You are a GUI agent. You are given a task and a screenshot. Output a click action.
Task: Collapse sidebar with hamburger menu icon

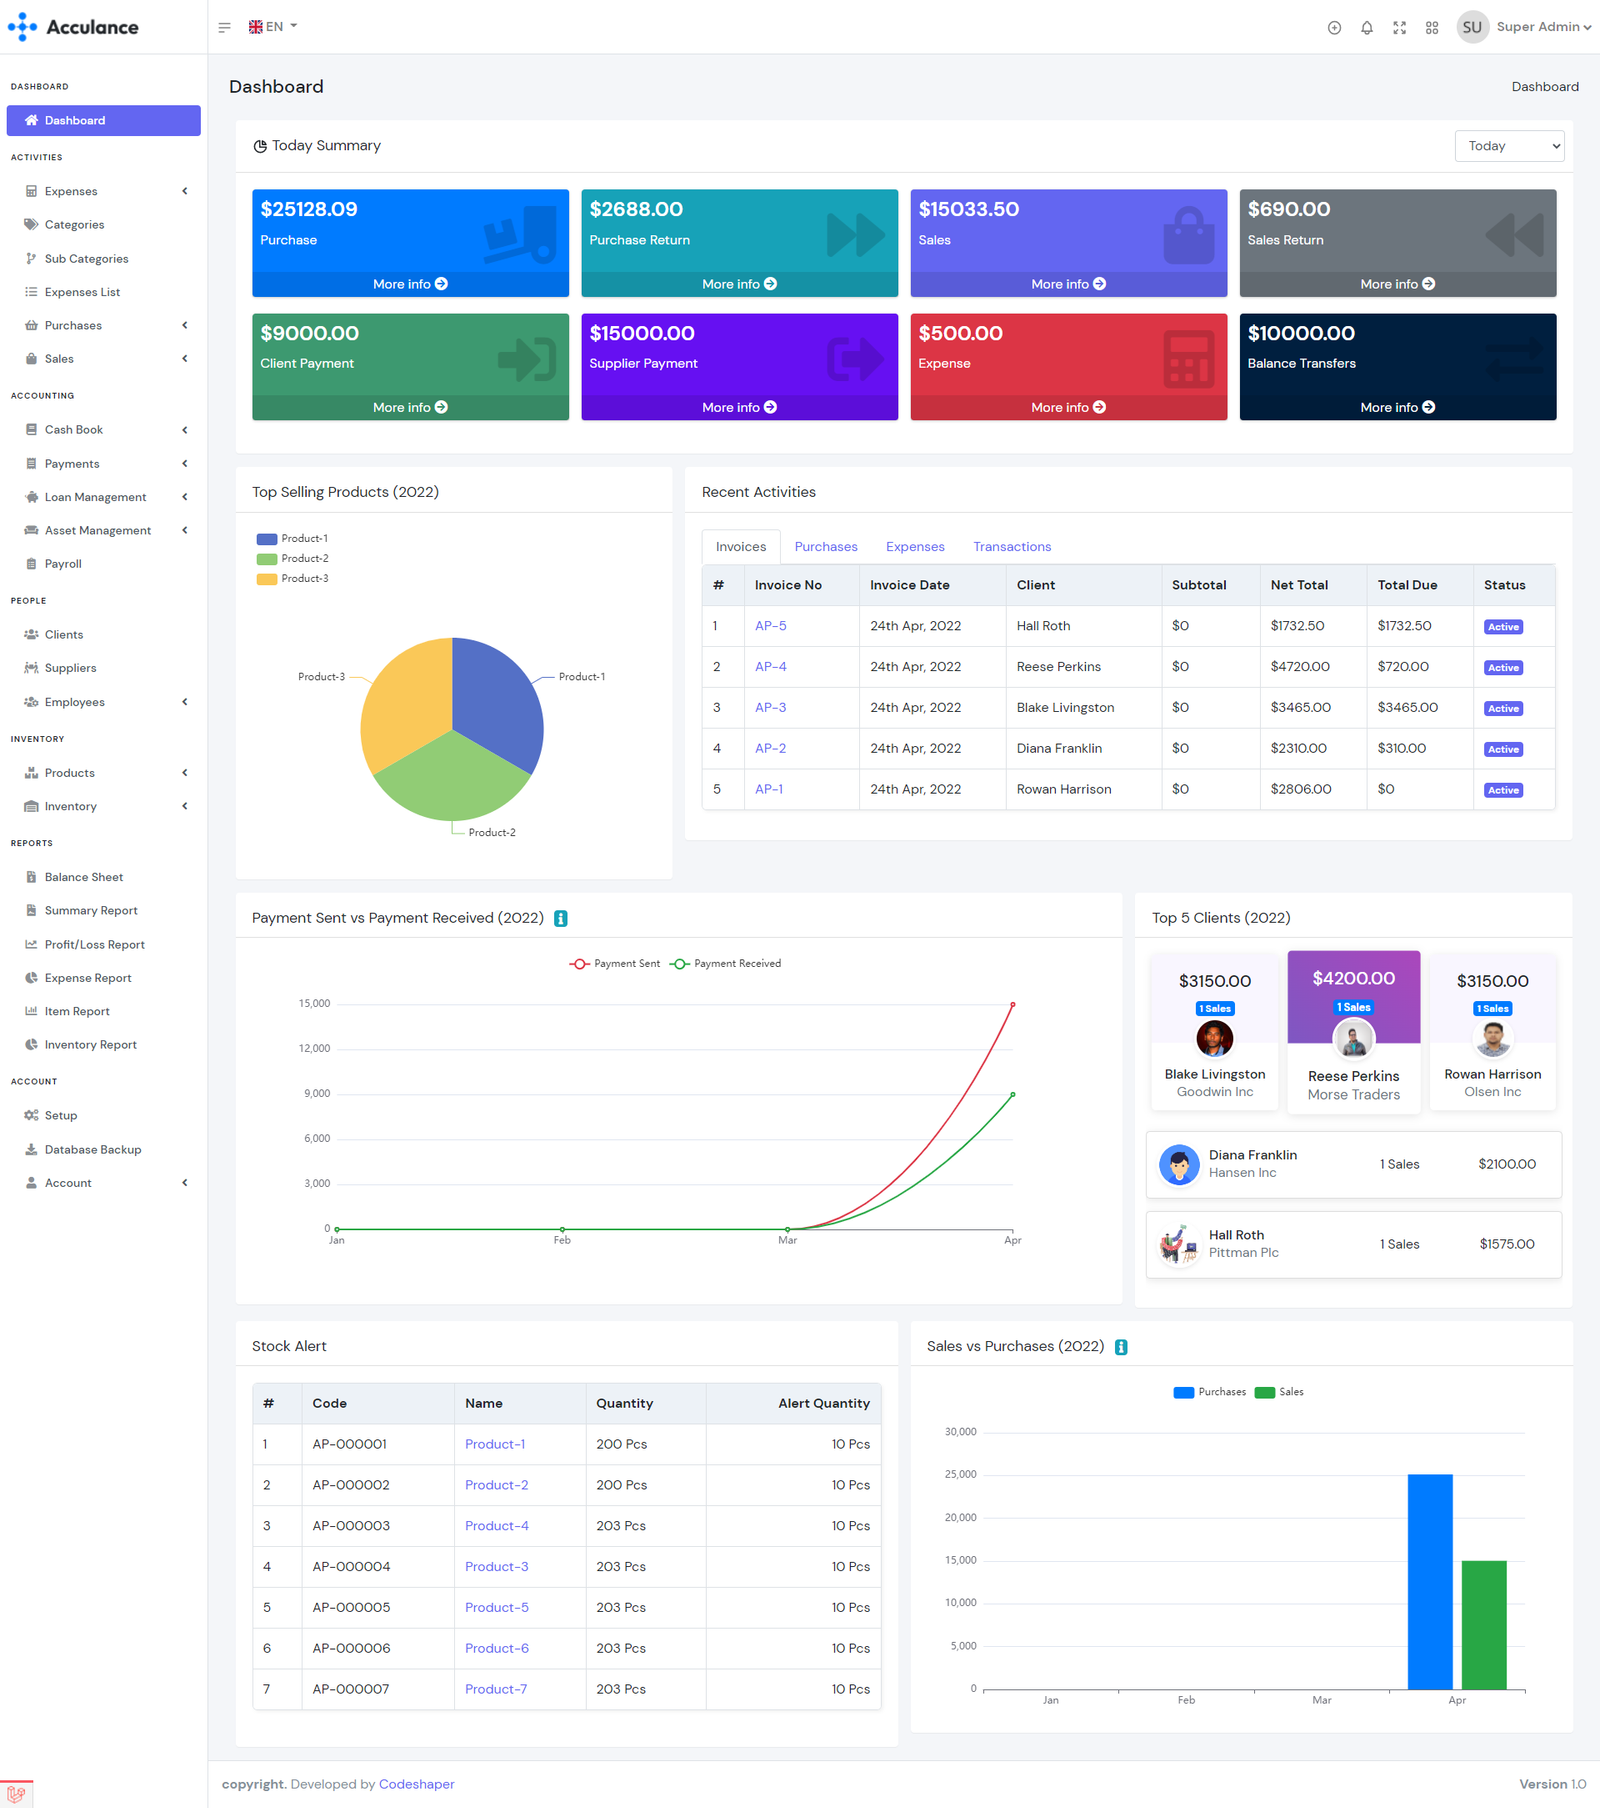pyautogui.click(x=224, y=27)
